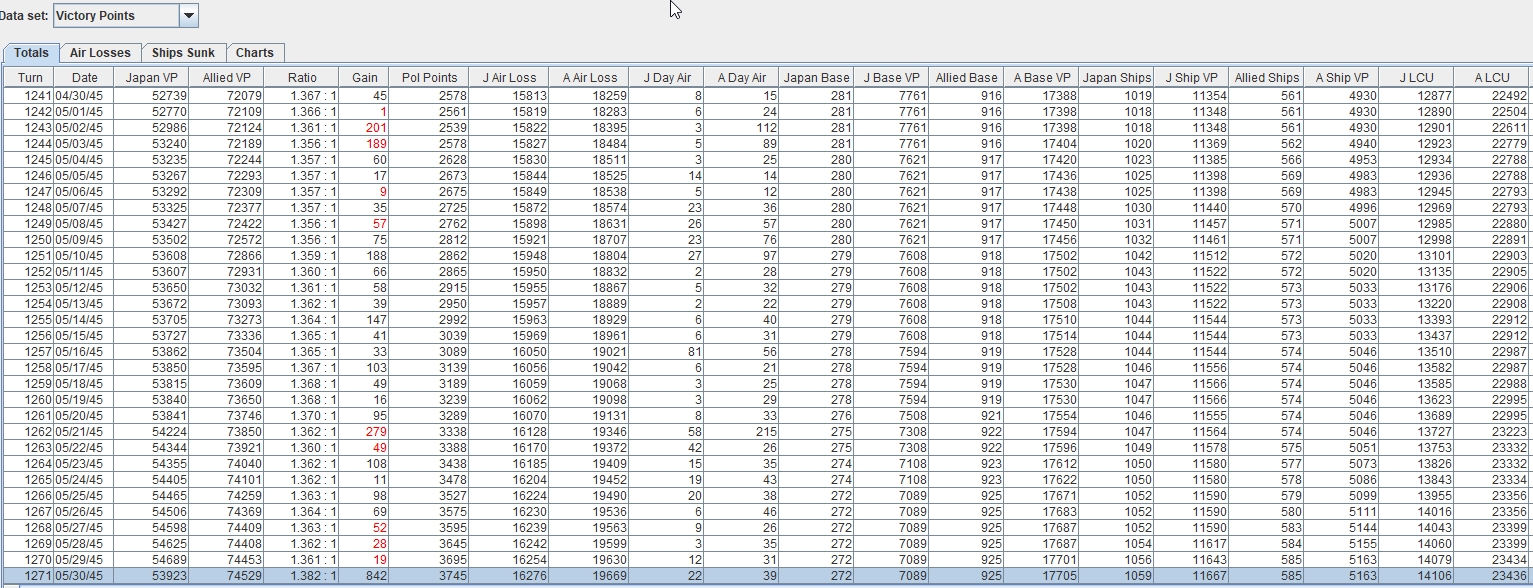Open the Ships Sunk tab
This screenshot has width=1533, height=588.
coord(183,53)
